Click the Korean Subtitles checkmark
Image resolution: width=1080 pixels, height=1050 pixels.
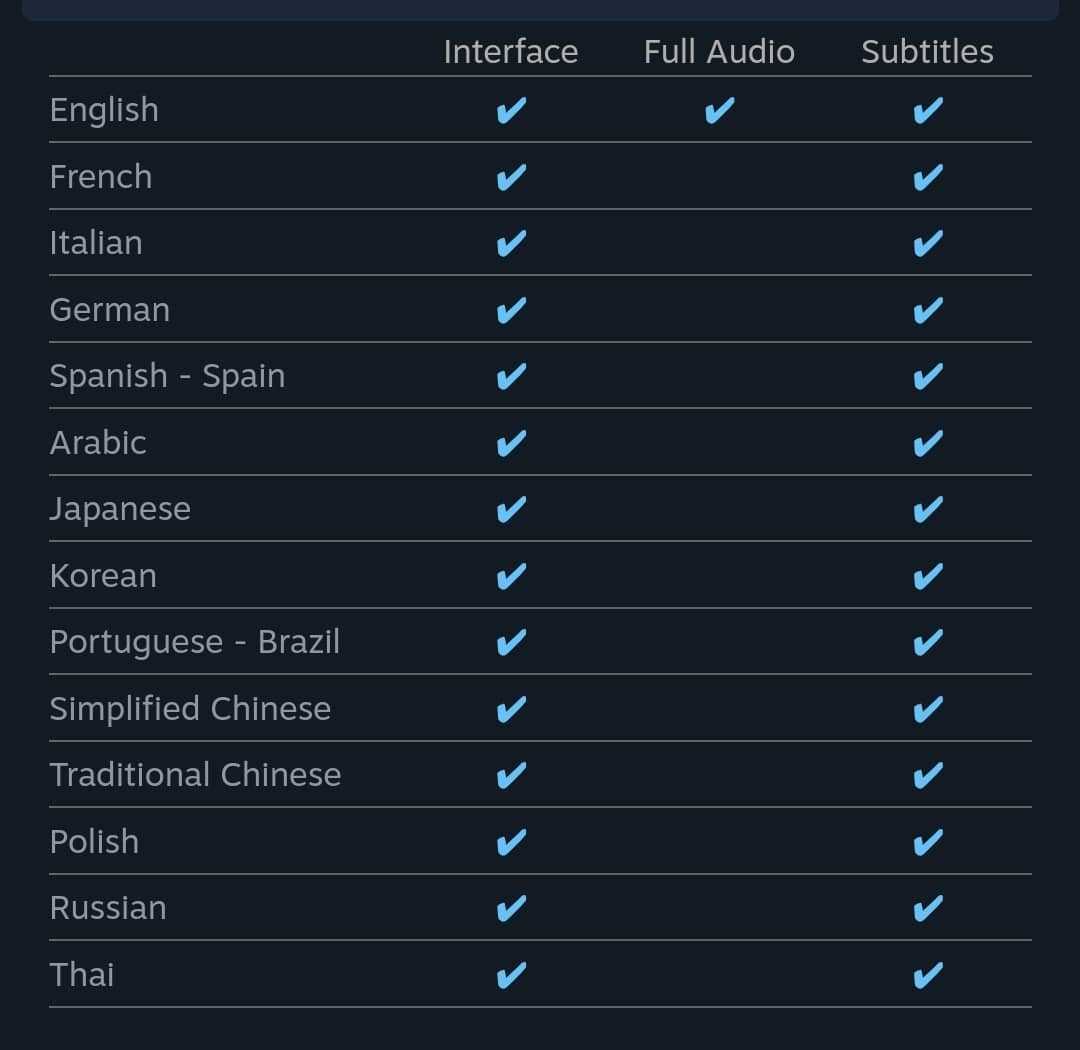(x=928, y=576)
